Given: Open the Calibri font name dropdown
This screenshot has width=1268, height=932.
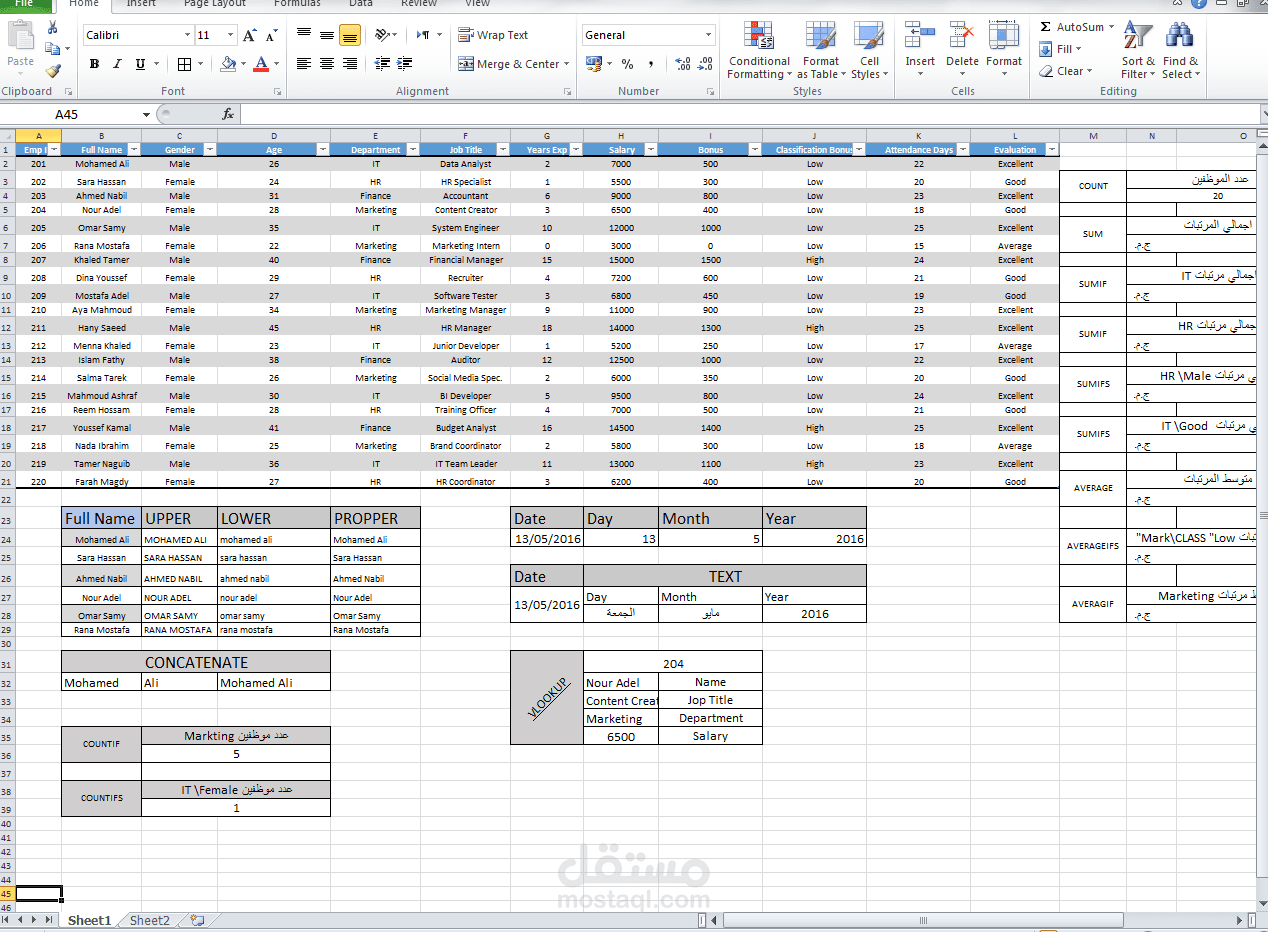Looking at the screenshot, I should point(187,35).
